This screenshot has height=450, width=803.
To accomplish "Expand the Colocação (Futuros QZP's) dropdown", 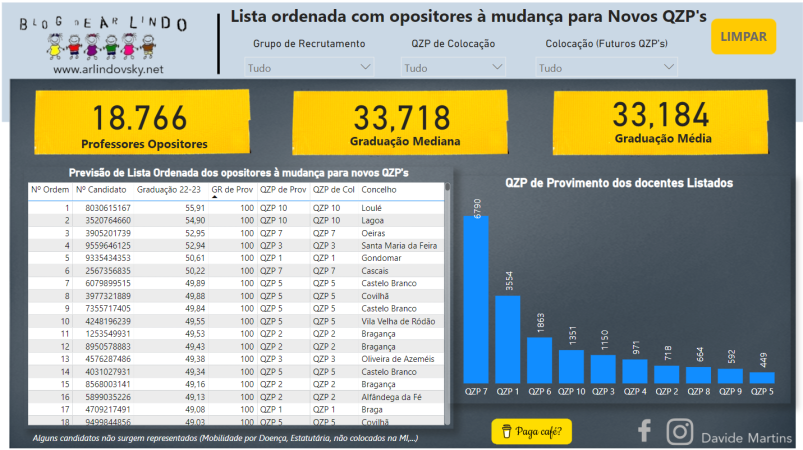I will point(606,68).
